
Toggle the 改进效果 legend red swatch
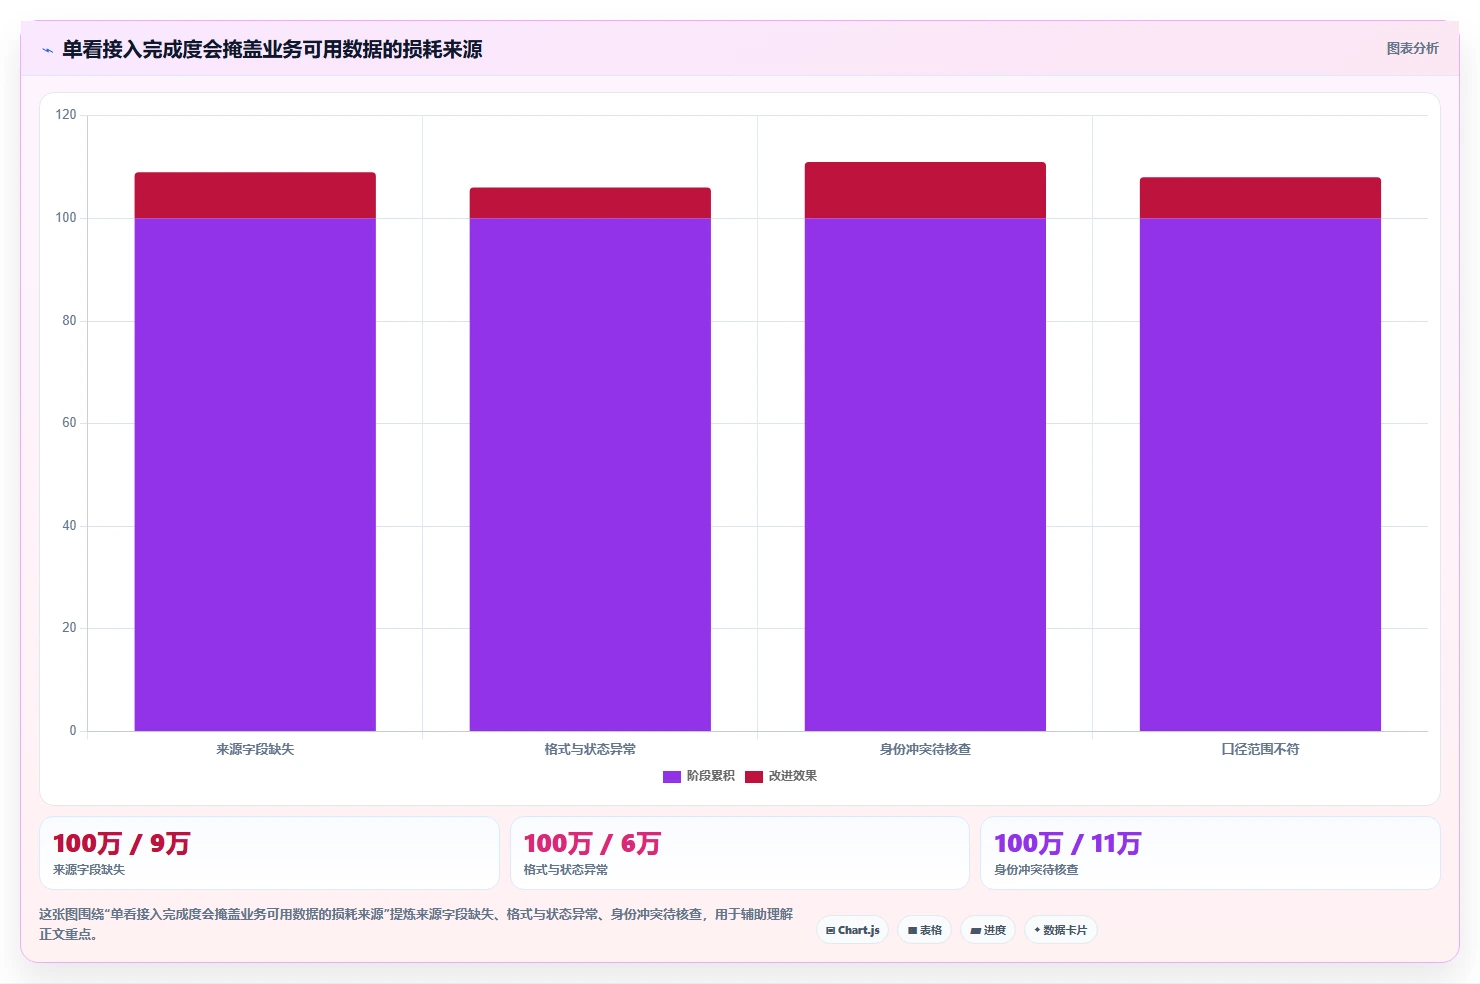(x=753, y=776)
